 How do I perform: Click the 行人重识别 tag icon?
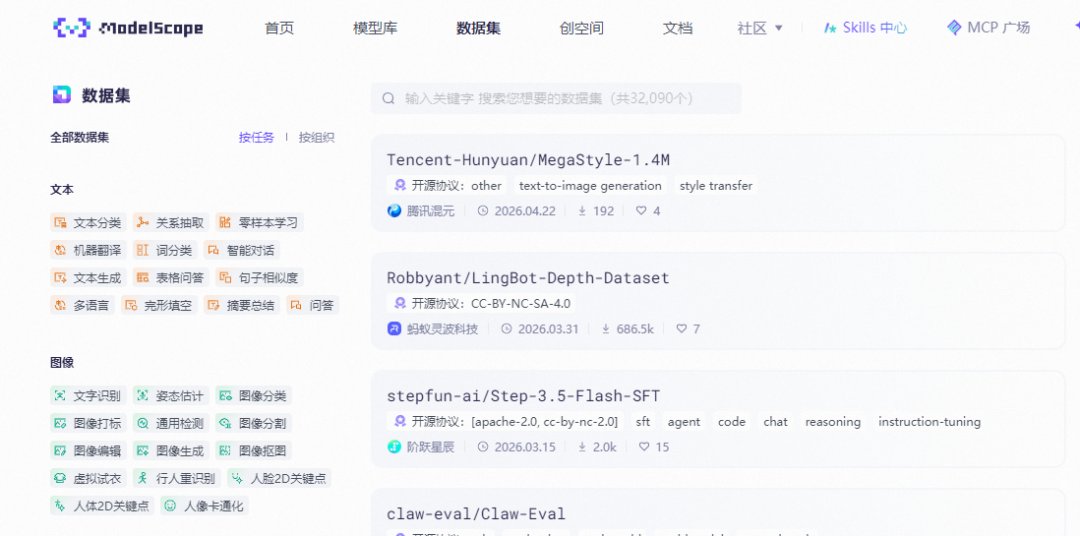tap(143, 478)
